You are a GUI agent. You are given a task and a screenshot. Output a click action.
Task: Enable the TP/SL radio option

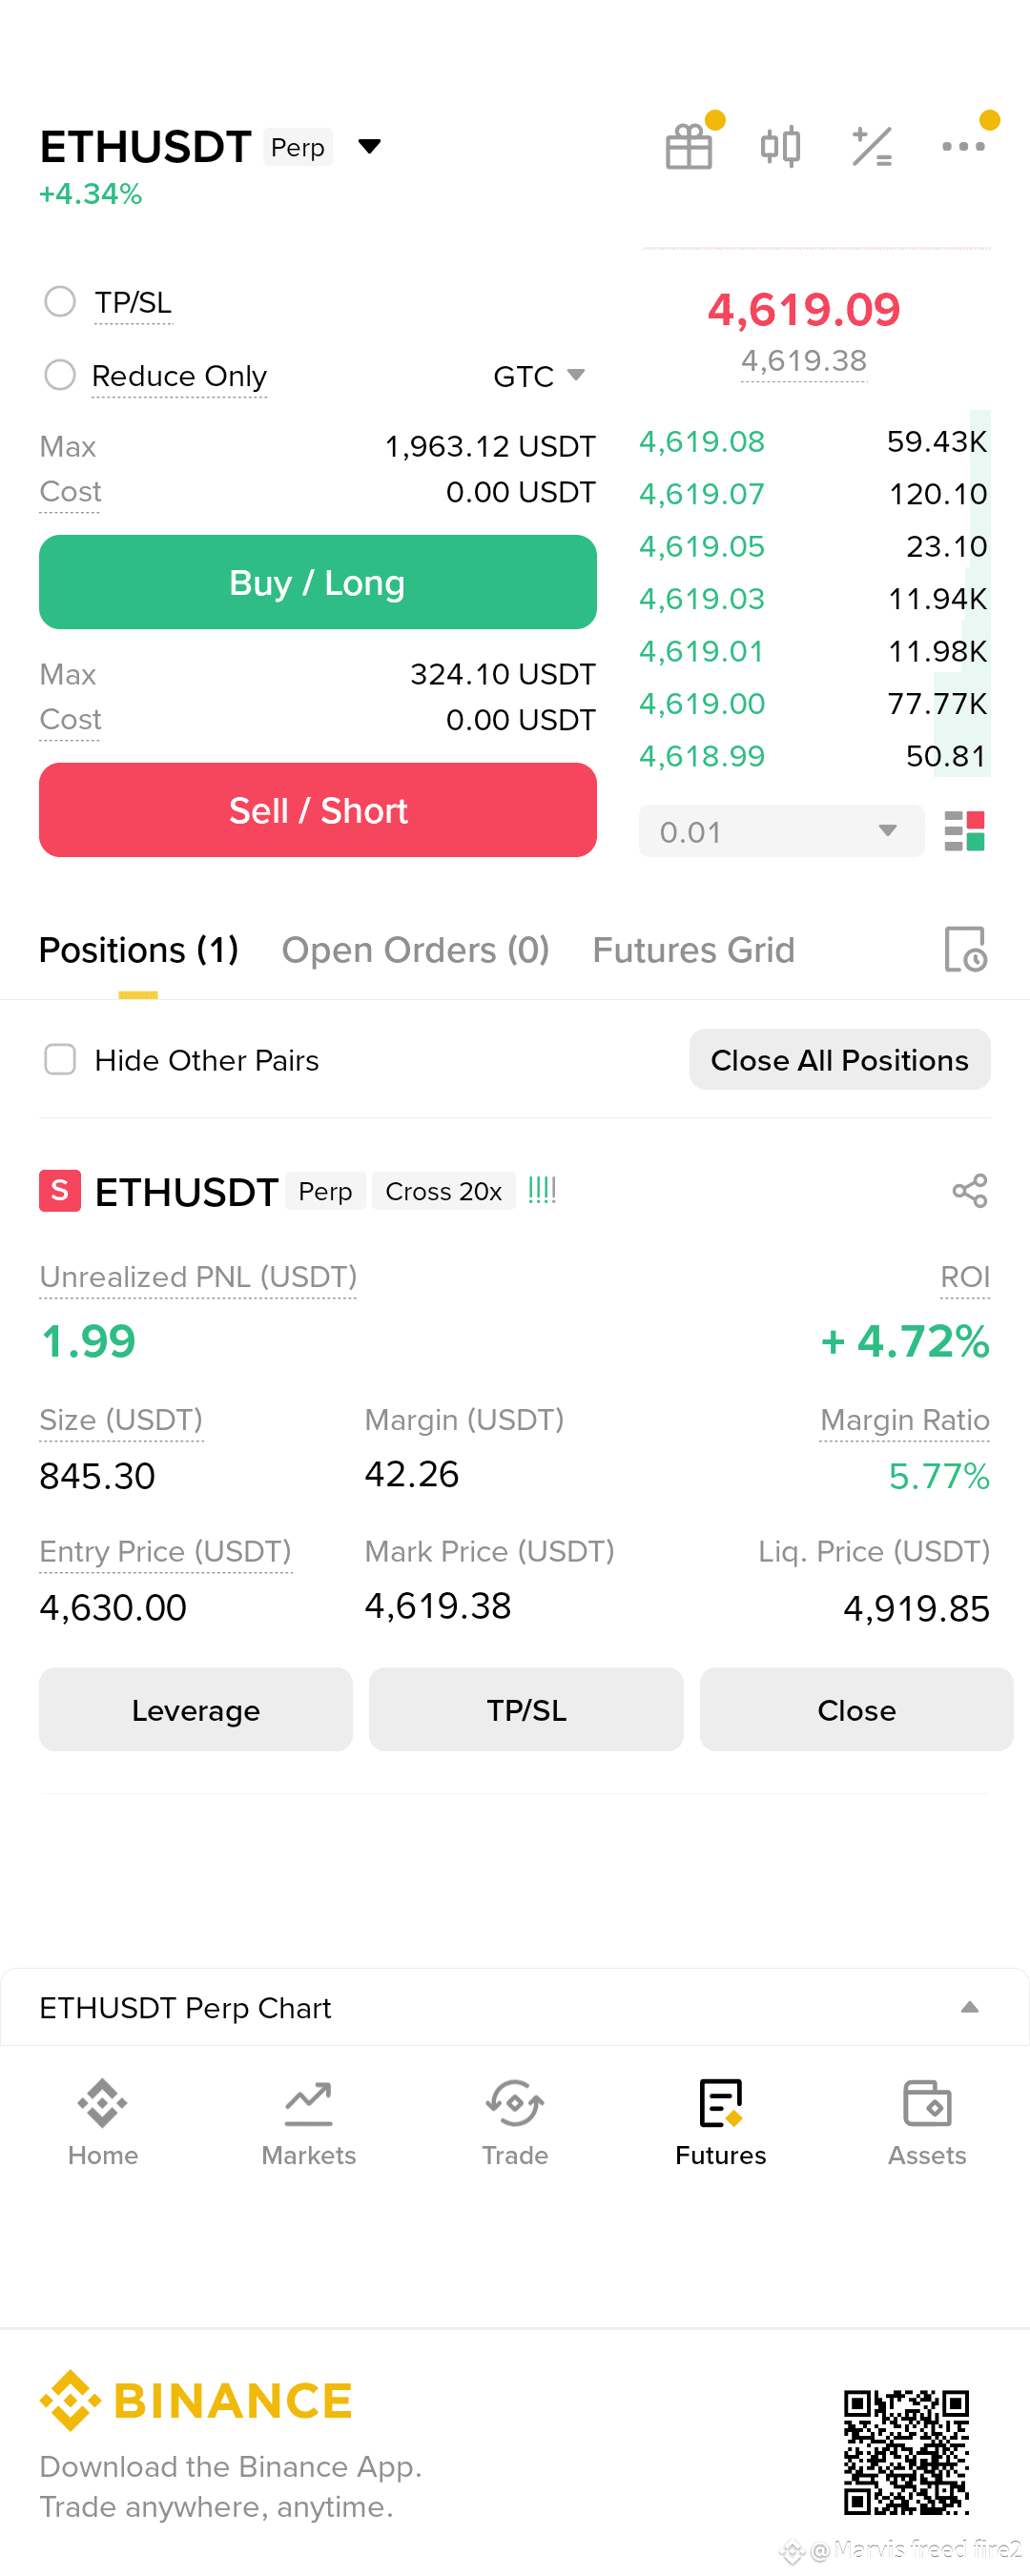[60, 301]
